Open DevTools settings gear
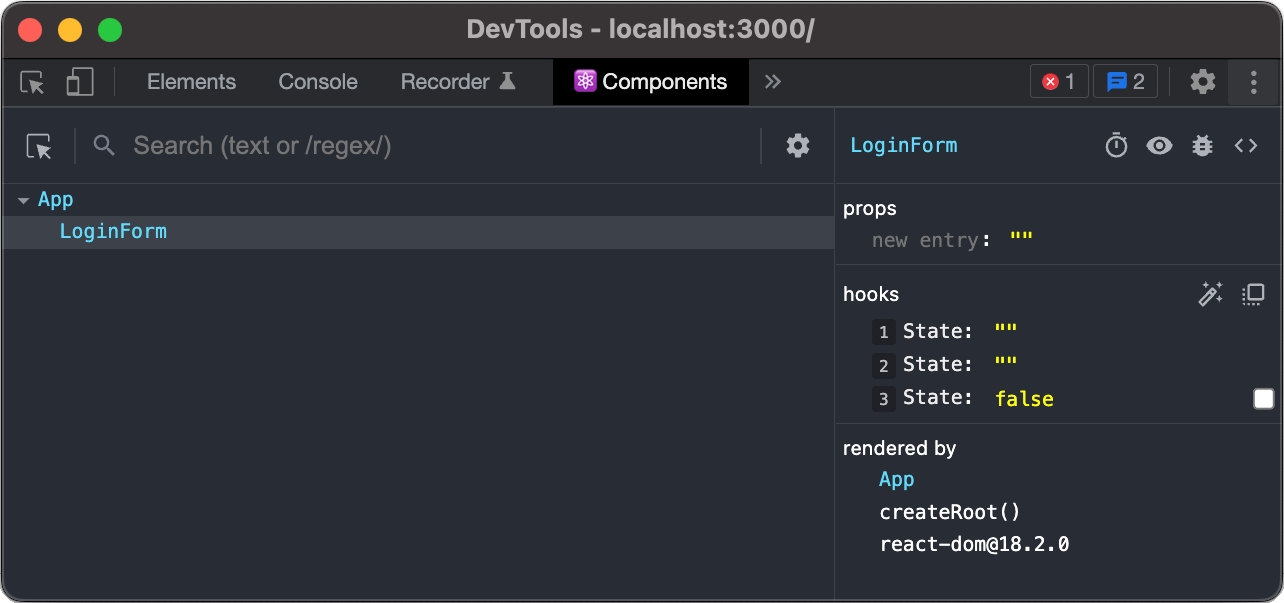Screen dimensions: 1284x603 (x=1202, y=82)
